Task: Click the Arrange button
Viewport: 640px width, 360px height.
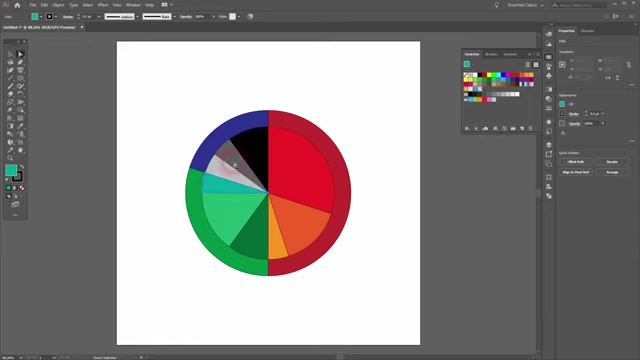Action: pyautogui.click(x=612, y=172)
